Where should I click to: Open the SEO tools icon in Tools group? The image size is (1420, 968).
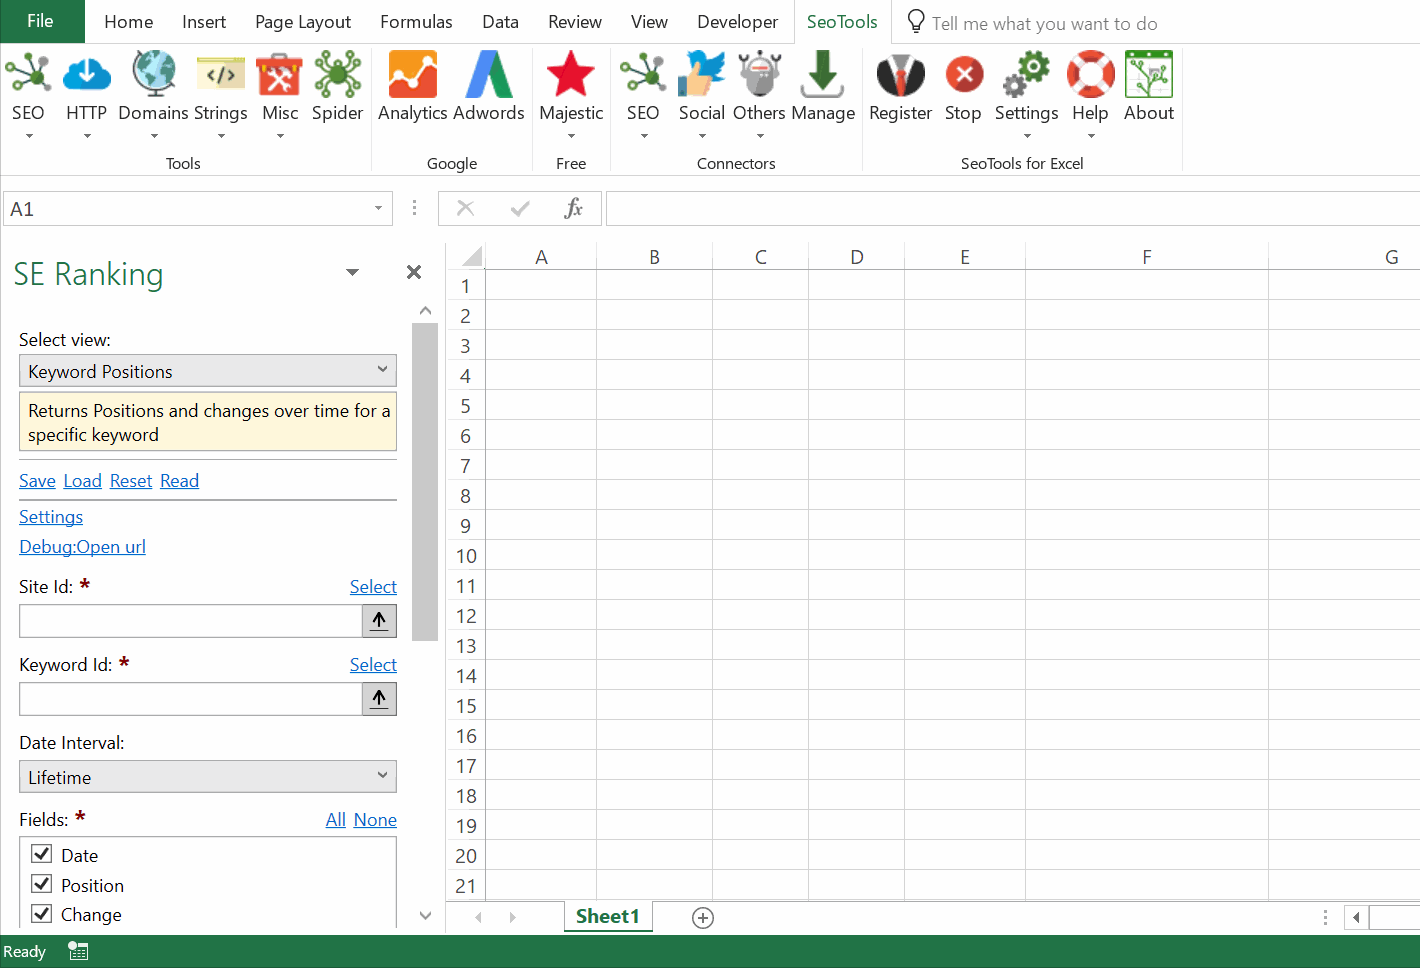pos(28,75)
